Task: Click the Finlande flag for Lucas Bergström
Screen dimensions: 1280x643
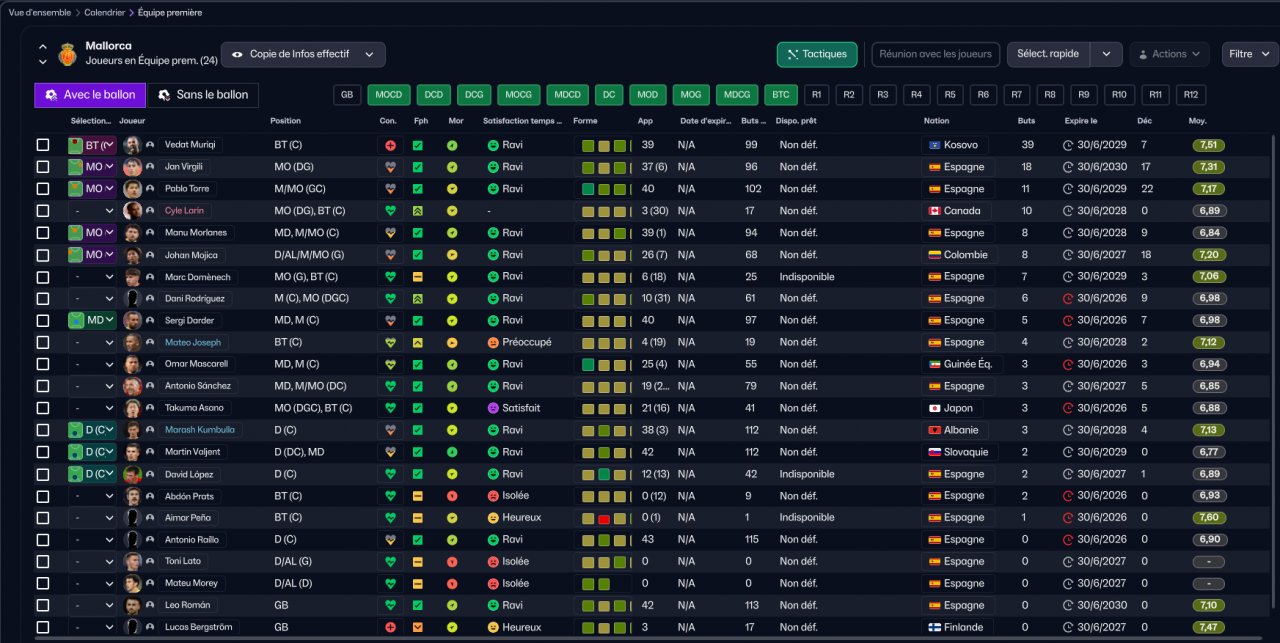Action: coord(934,628)
